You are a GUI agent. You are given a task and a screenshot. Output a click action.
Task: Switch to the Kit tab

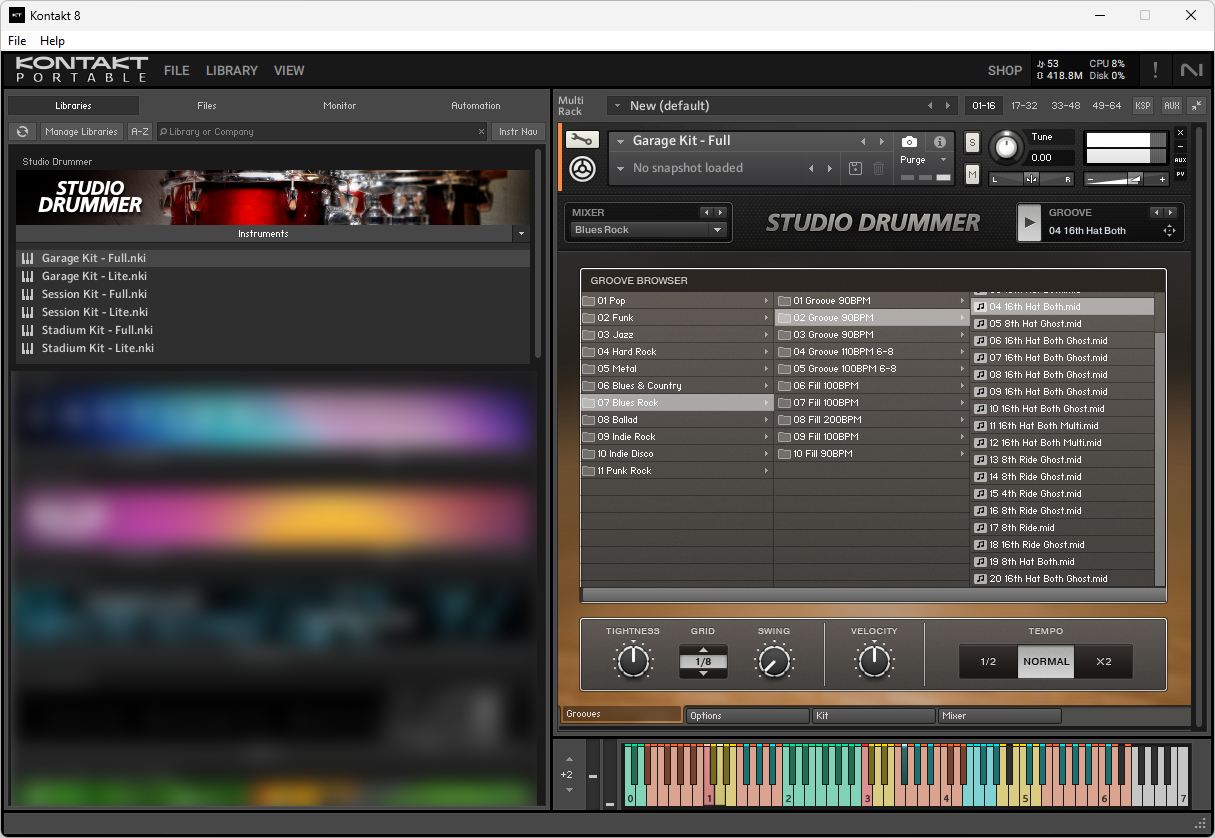[x=873, y=716]
